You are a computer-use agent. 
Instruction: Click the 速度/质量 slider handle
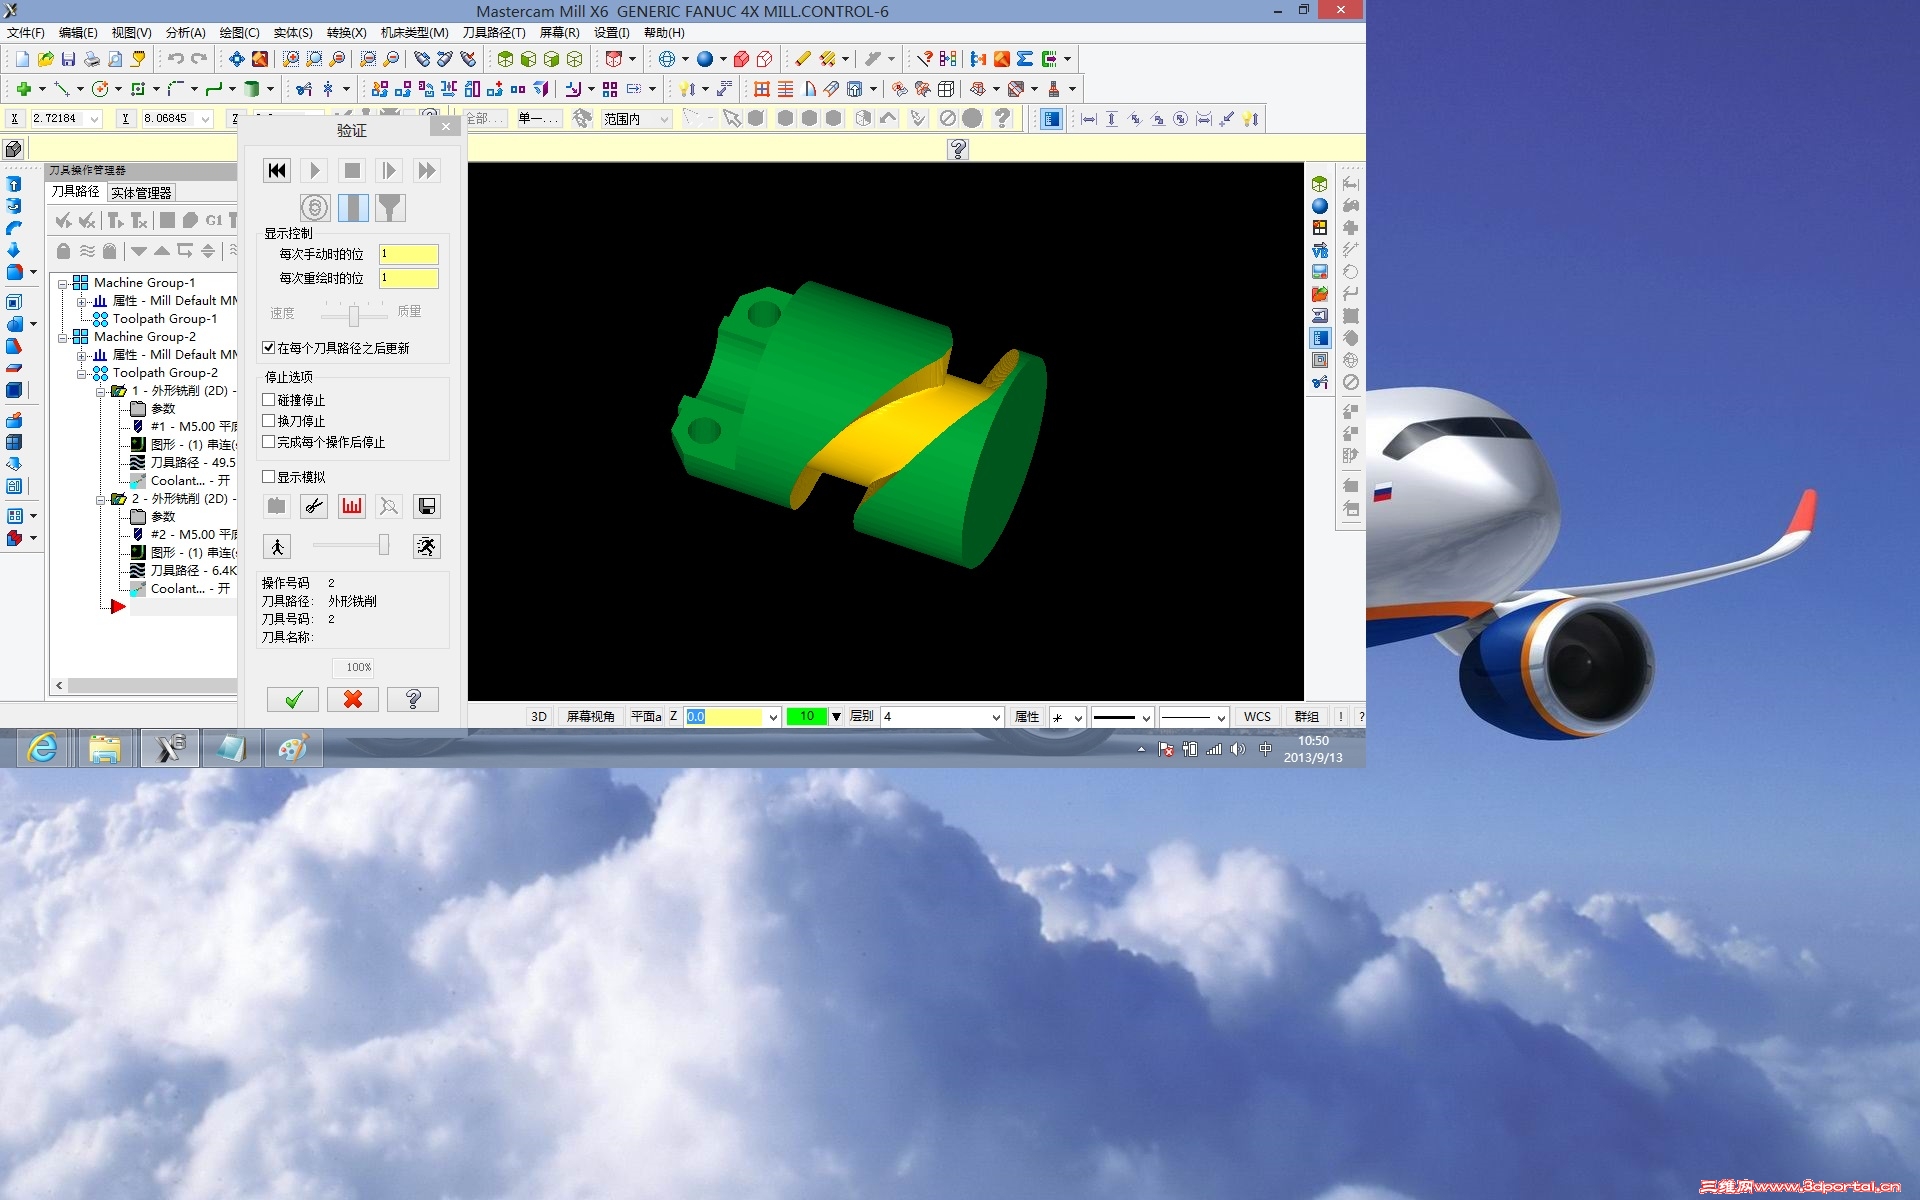[x=353, y=316]
